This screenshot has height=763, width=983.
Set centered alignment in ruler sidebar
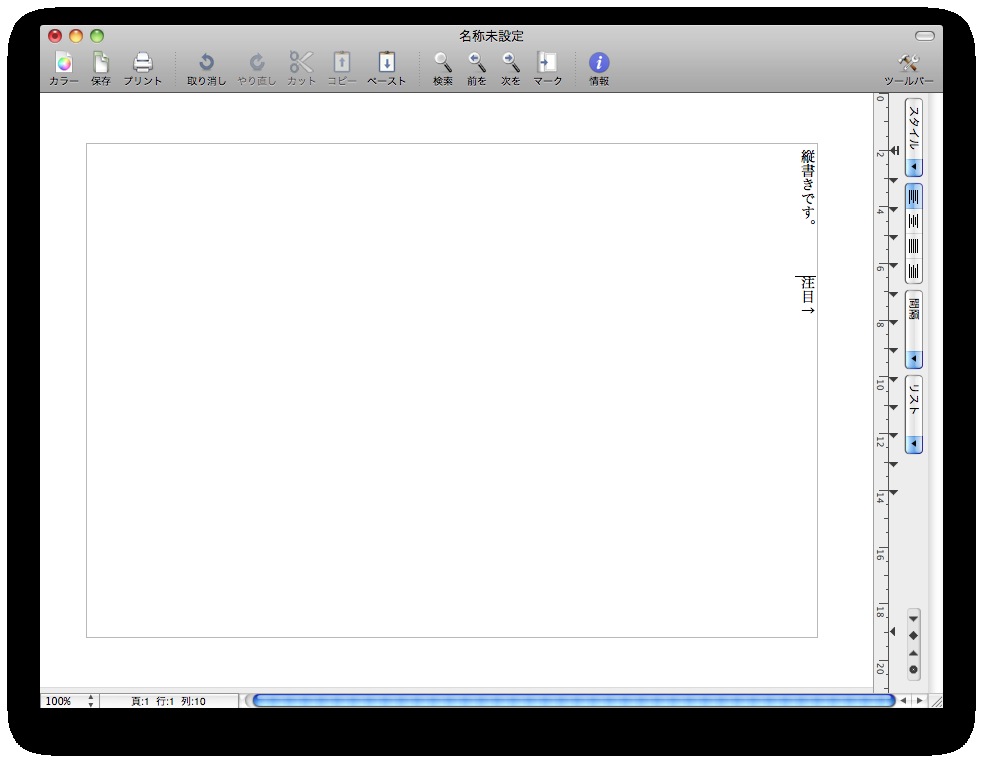913,221
